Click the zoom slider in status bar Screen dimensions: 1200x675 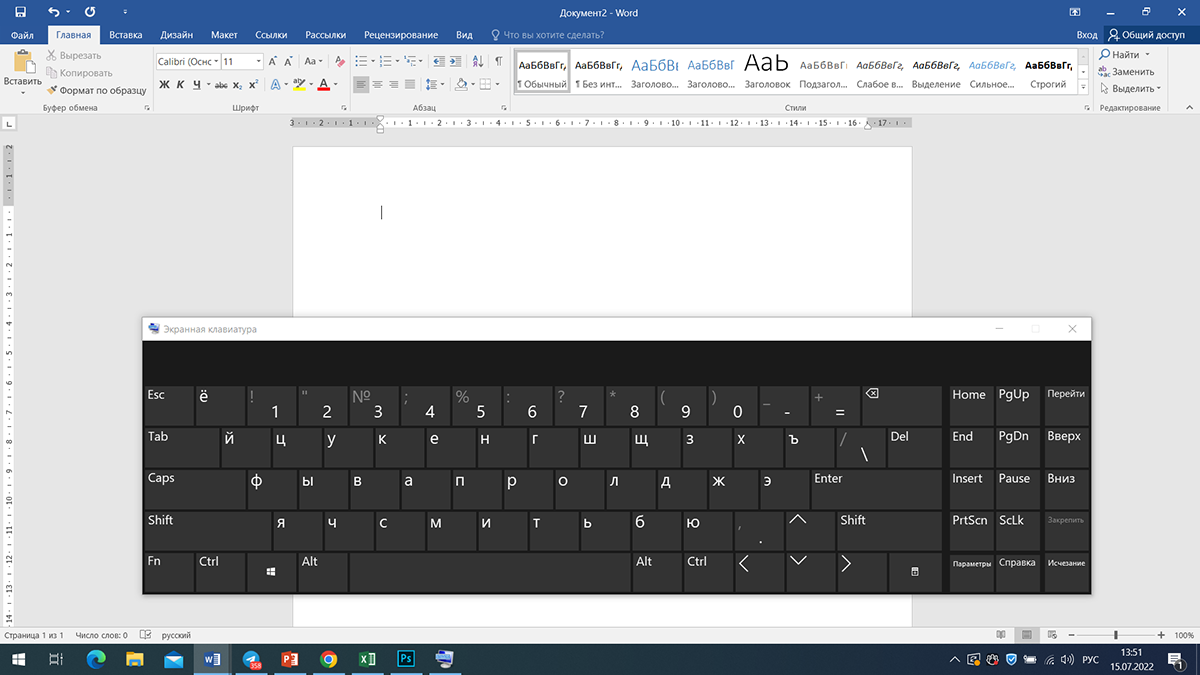click(x=1116, y=635)
